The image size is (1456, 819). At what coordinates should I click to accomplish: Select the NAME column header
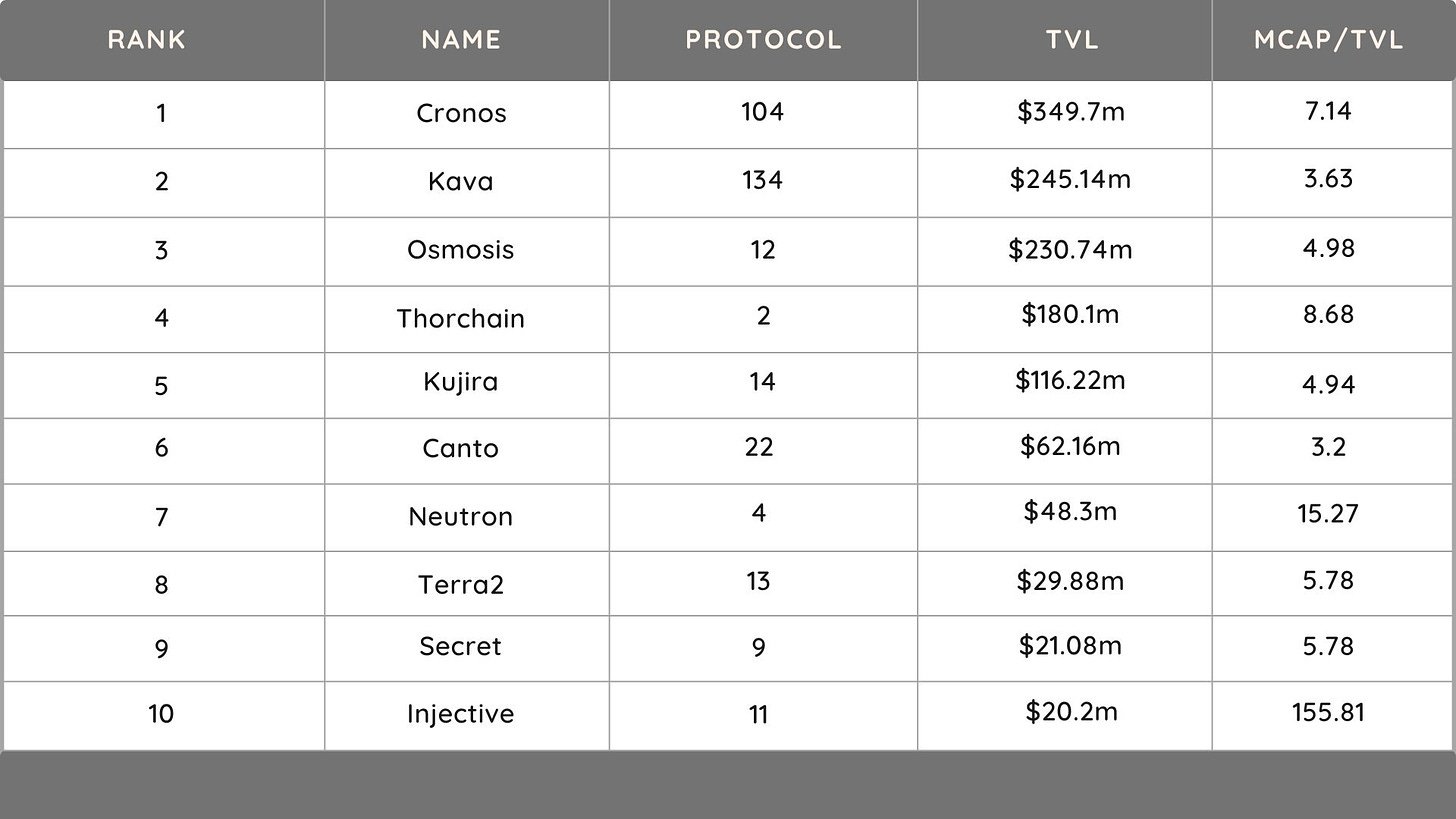(461, 40)
